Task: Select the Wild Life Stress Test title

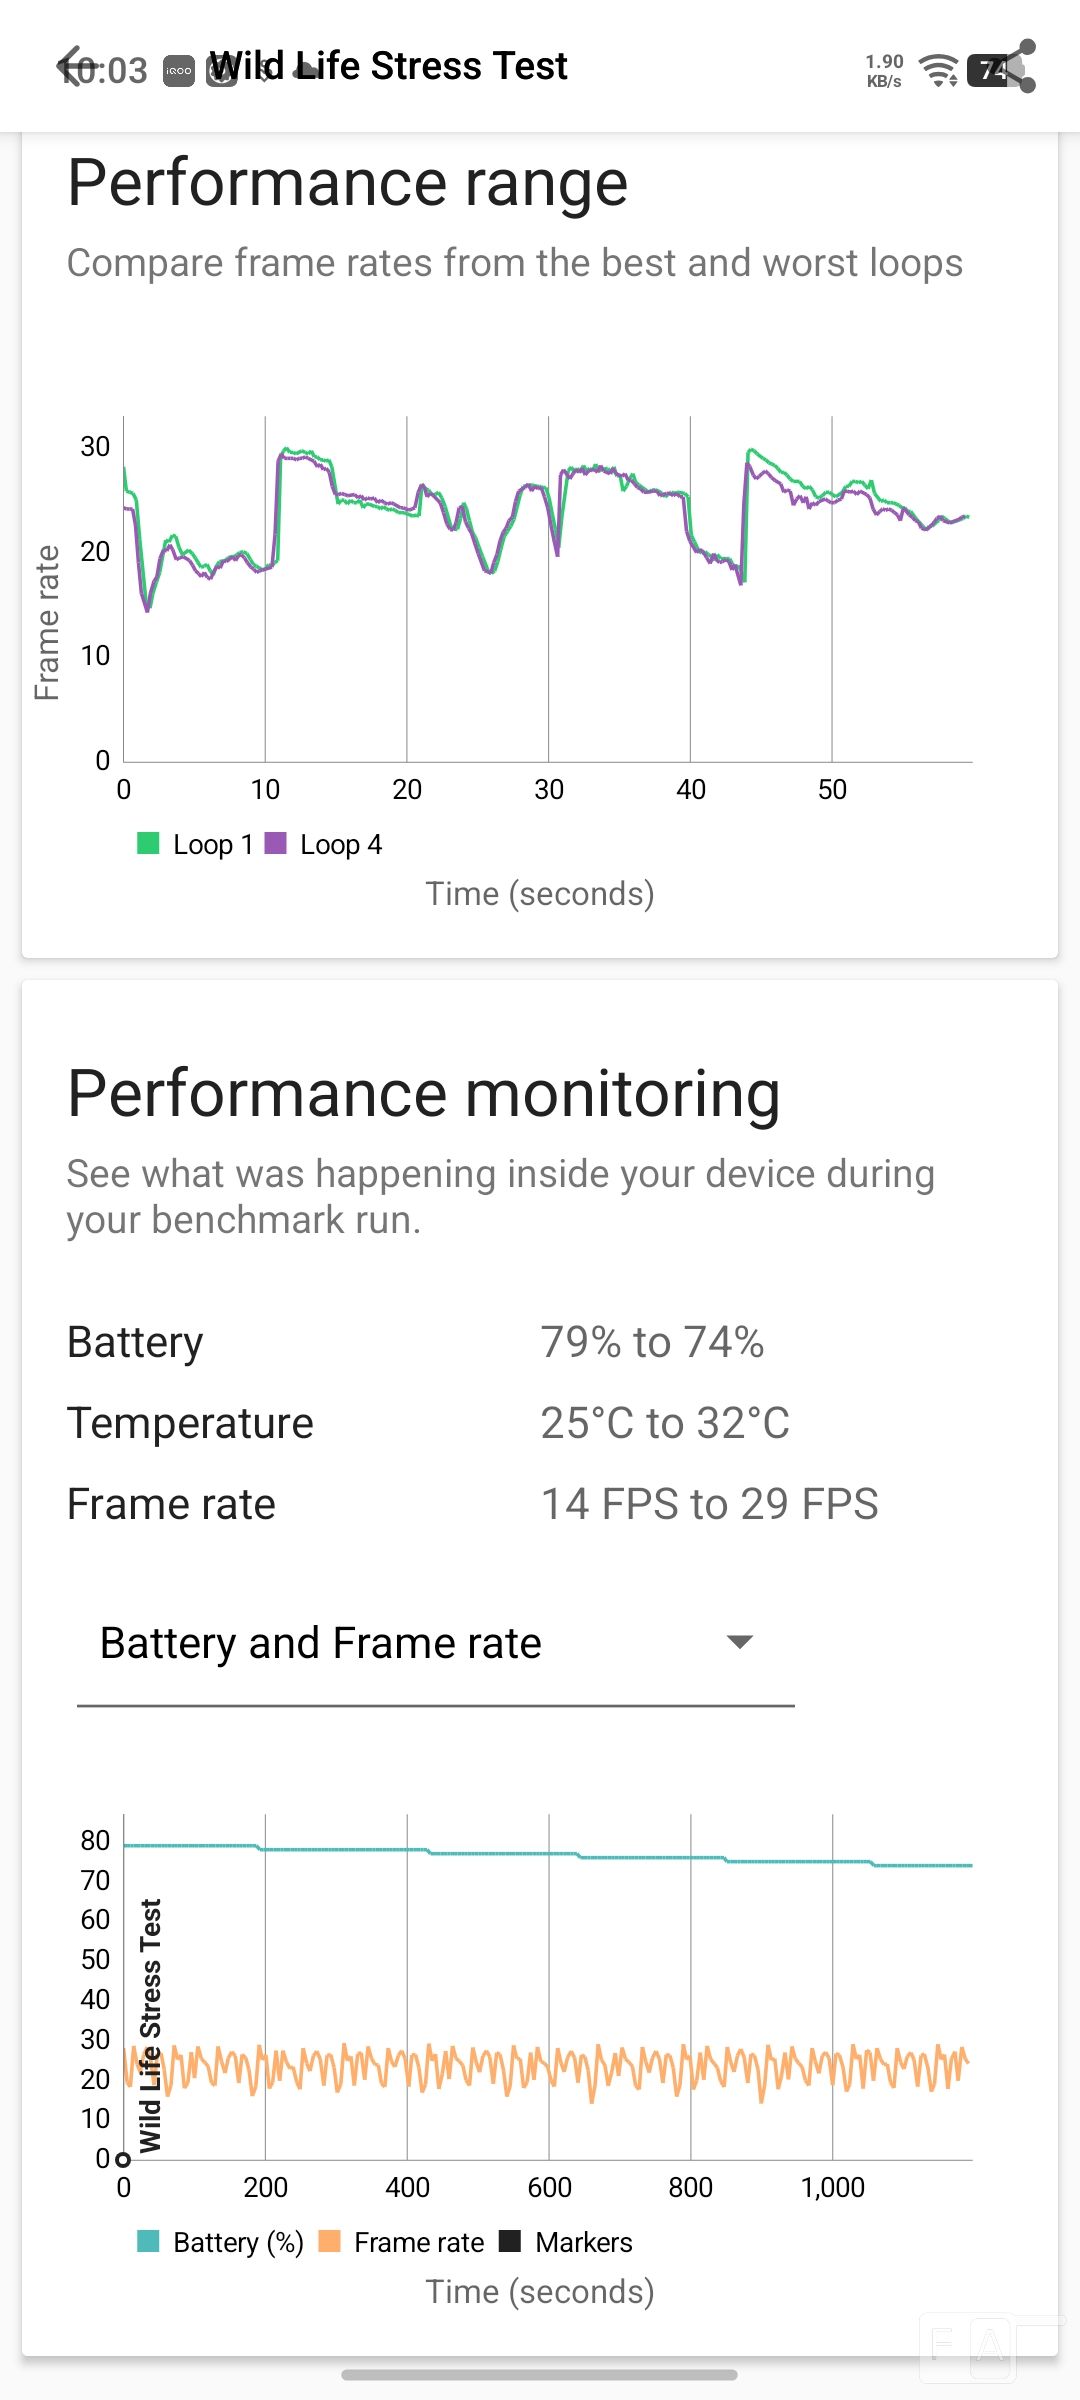Action: pyautogui.click(x=388, y=66)
